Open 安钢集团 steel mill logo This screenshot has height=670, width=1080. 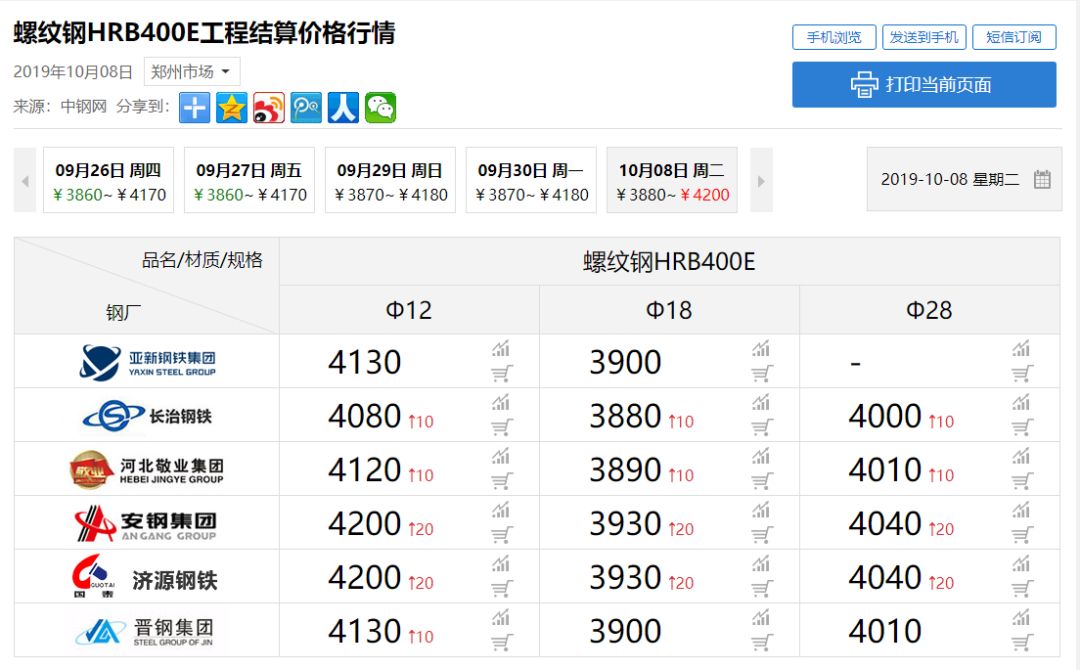pos(146,523)
